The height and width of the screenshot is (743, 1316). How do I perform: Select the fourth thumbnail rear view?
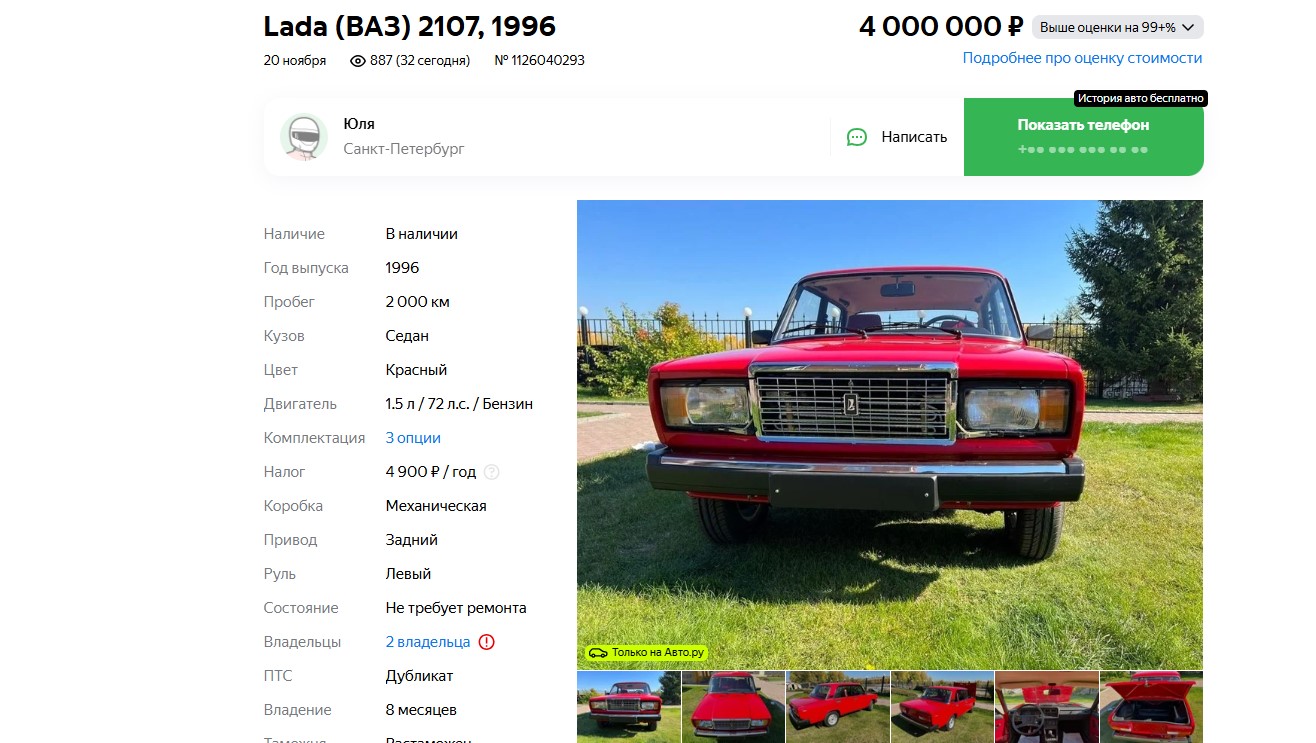point(942,707)
